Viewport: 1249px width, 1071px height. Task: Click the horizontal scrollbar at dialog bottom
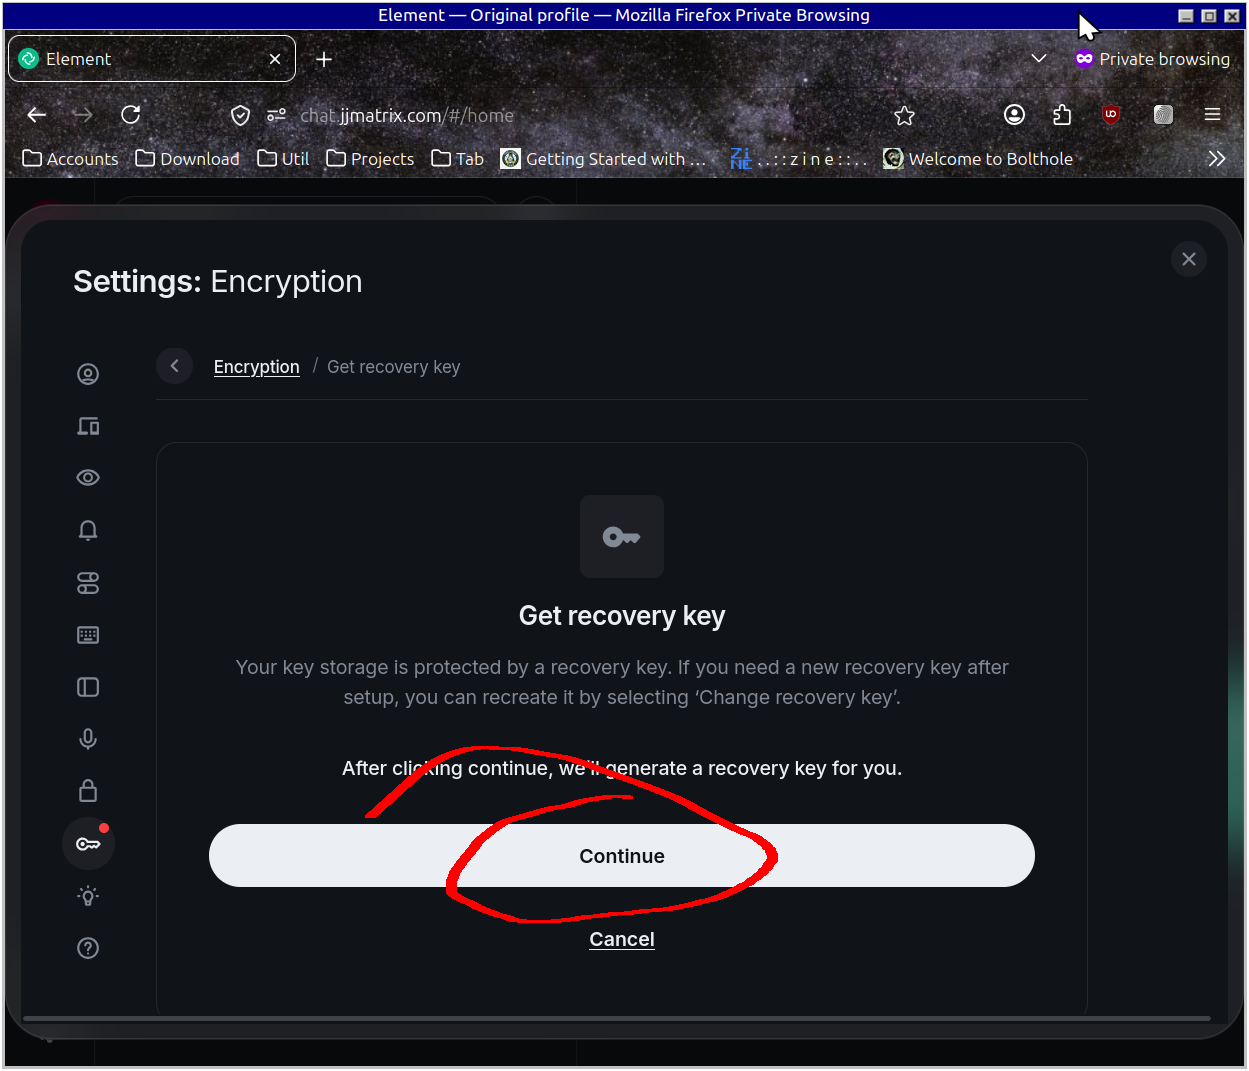[x=617, y=1019]
